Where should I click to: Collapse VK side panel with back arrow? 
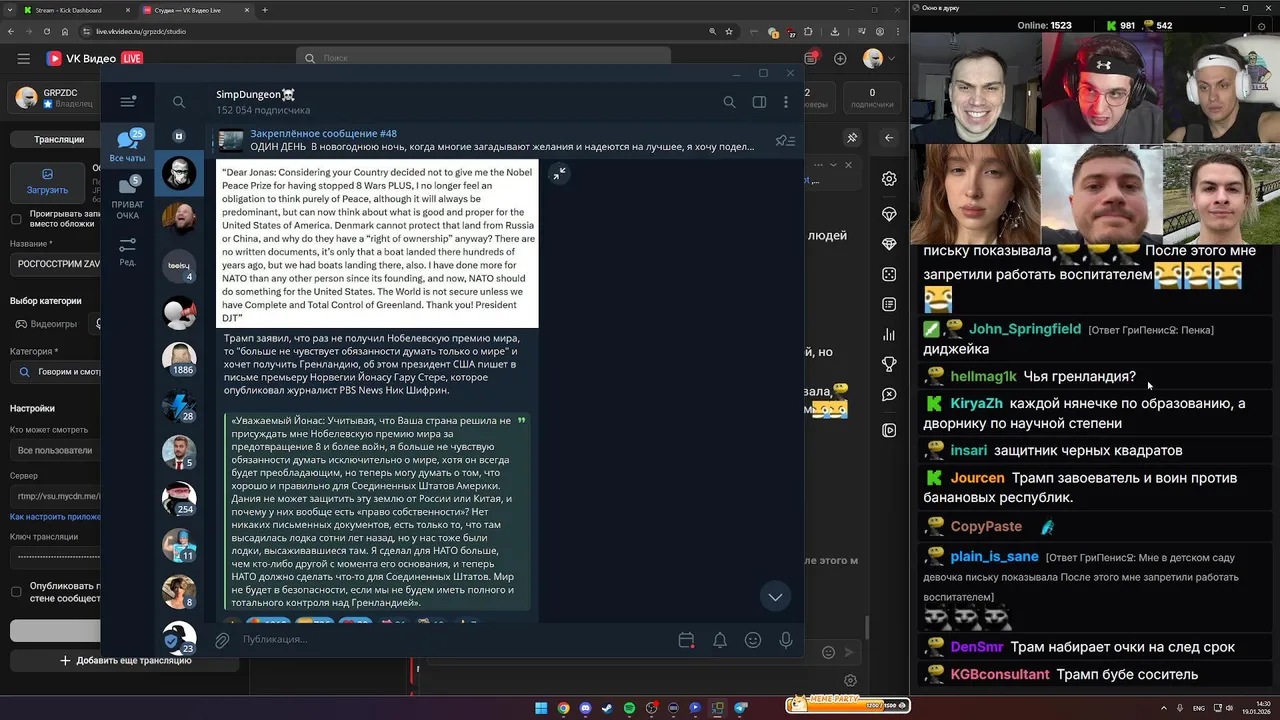[889, 138]
